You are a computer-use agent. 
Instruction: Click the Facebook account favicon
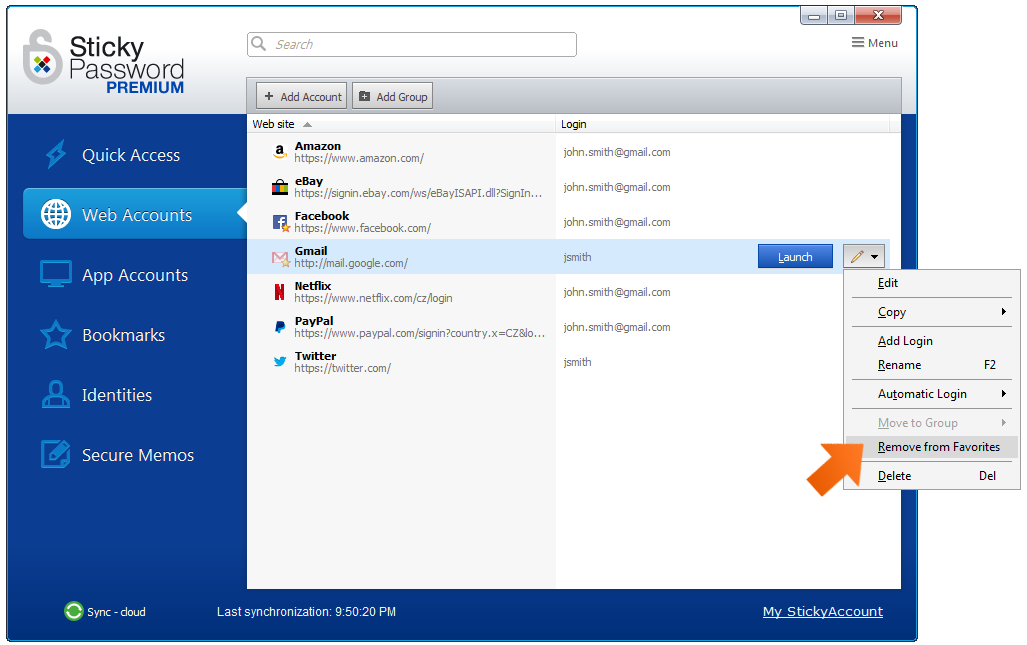click(x=280, y=223)
